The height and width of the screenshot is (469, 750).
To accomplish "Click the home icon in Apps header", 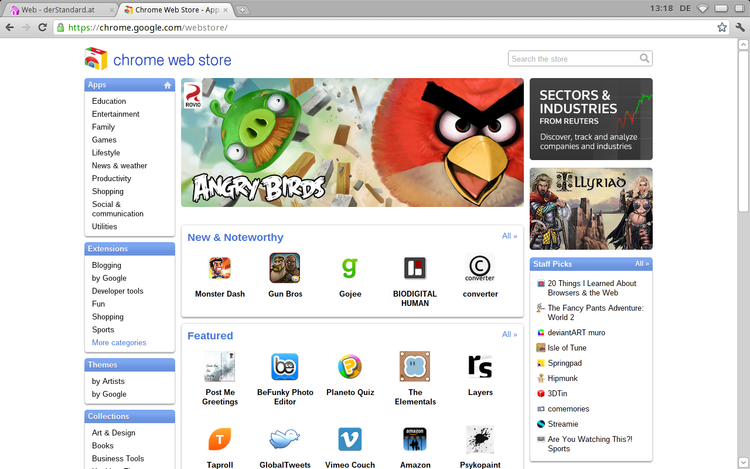I will (167, 85).
